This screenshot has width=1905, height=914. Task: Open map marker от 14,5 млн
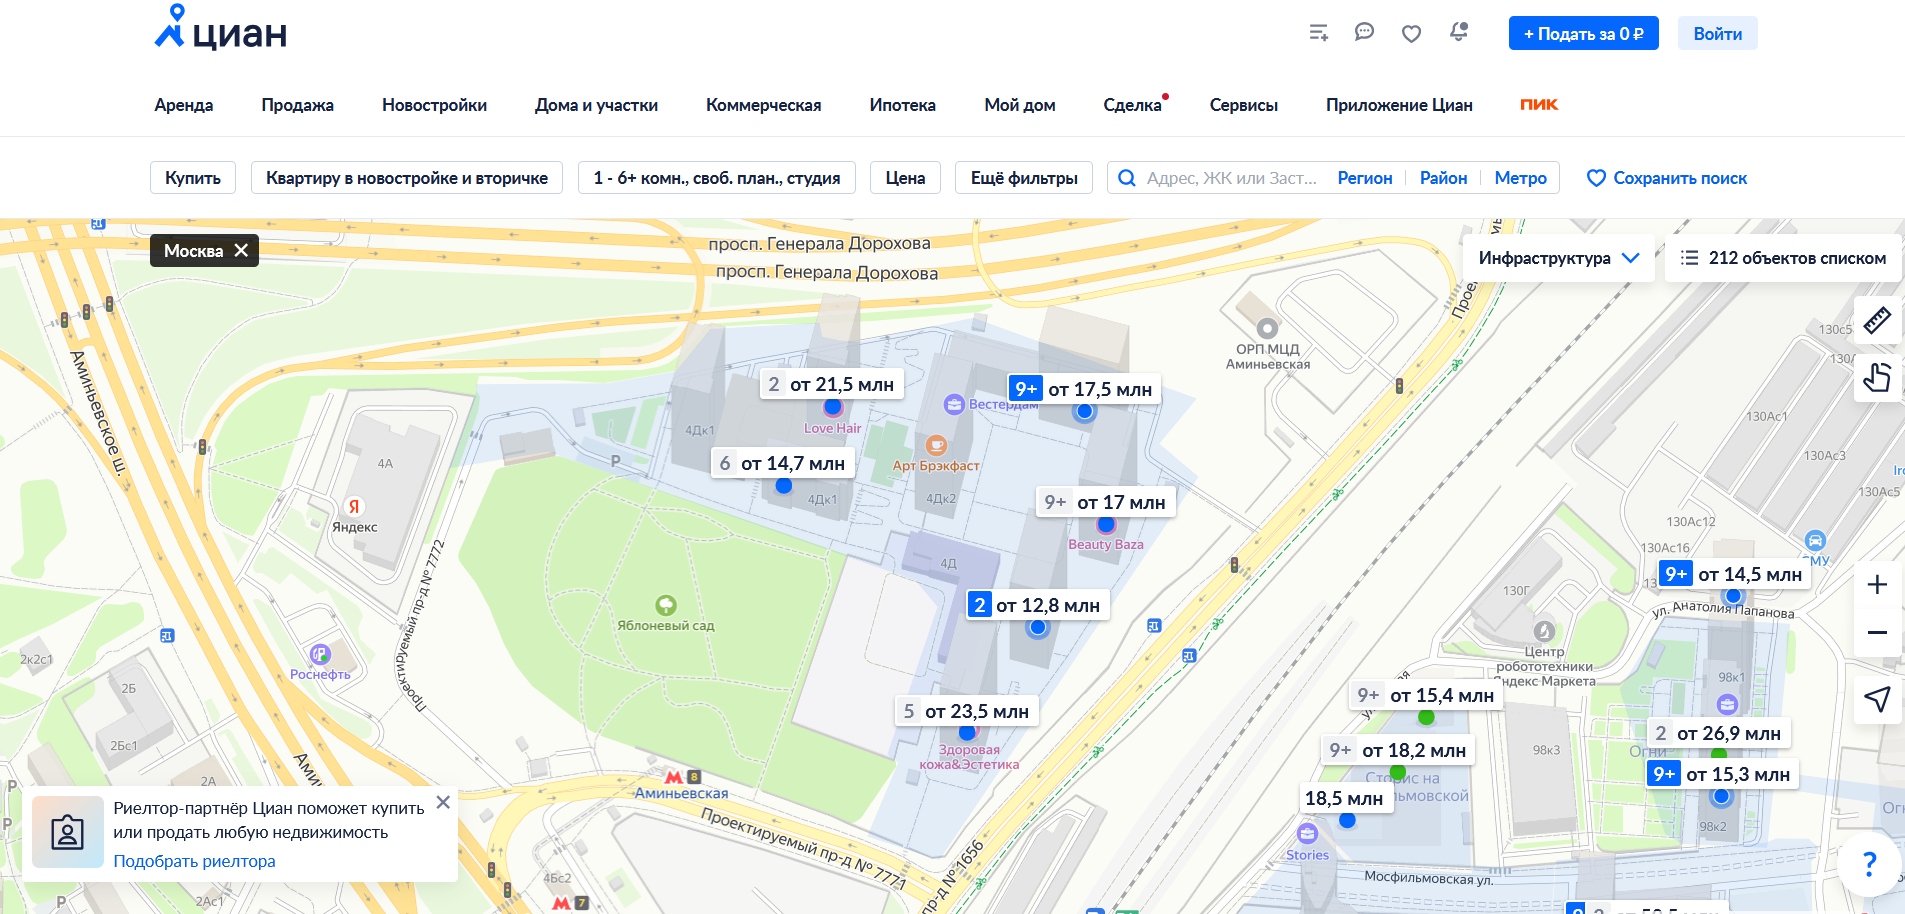click(x=1733, y=574)
